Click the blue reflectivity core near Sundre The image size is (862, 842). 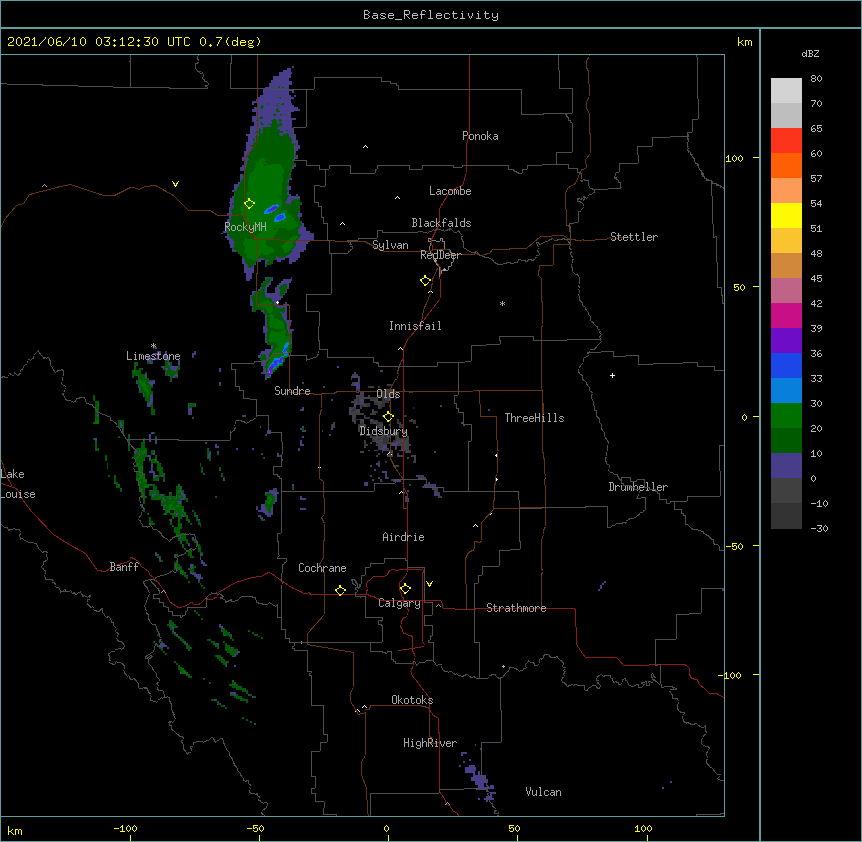point(277,363)
